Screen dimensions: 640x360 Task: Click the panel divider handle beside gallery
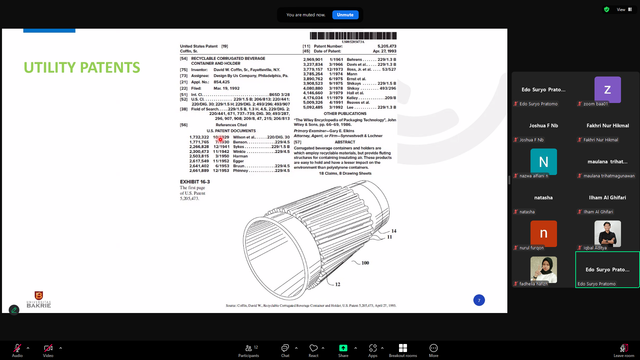[509, 180]
